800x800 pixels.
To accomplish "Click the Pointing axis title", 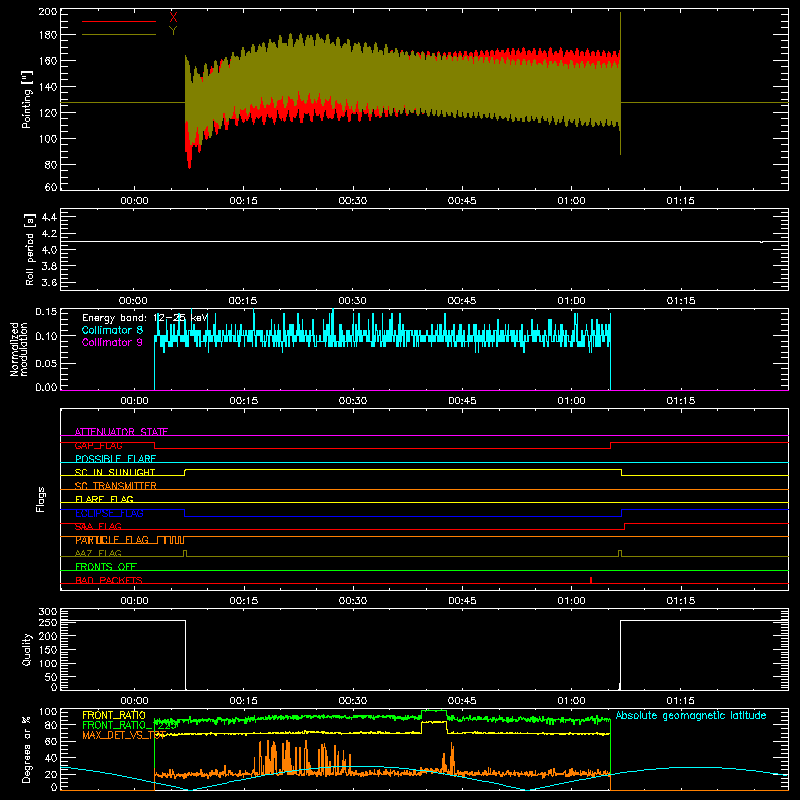I will point(27,99).
